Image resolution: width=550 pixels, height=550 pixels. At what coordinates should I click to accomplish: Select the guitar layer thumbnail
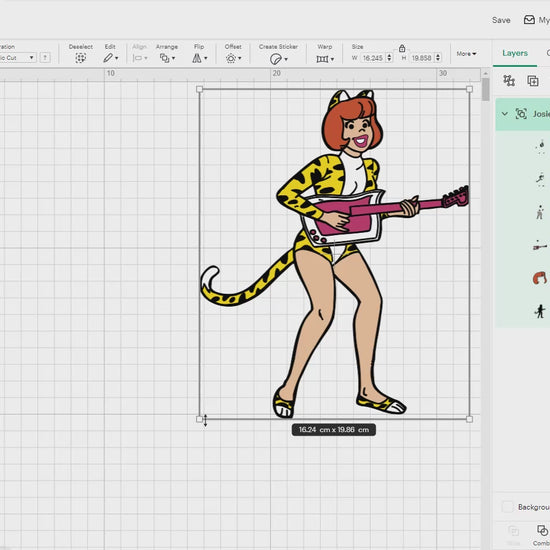coord(540,246)
